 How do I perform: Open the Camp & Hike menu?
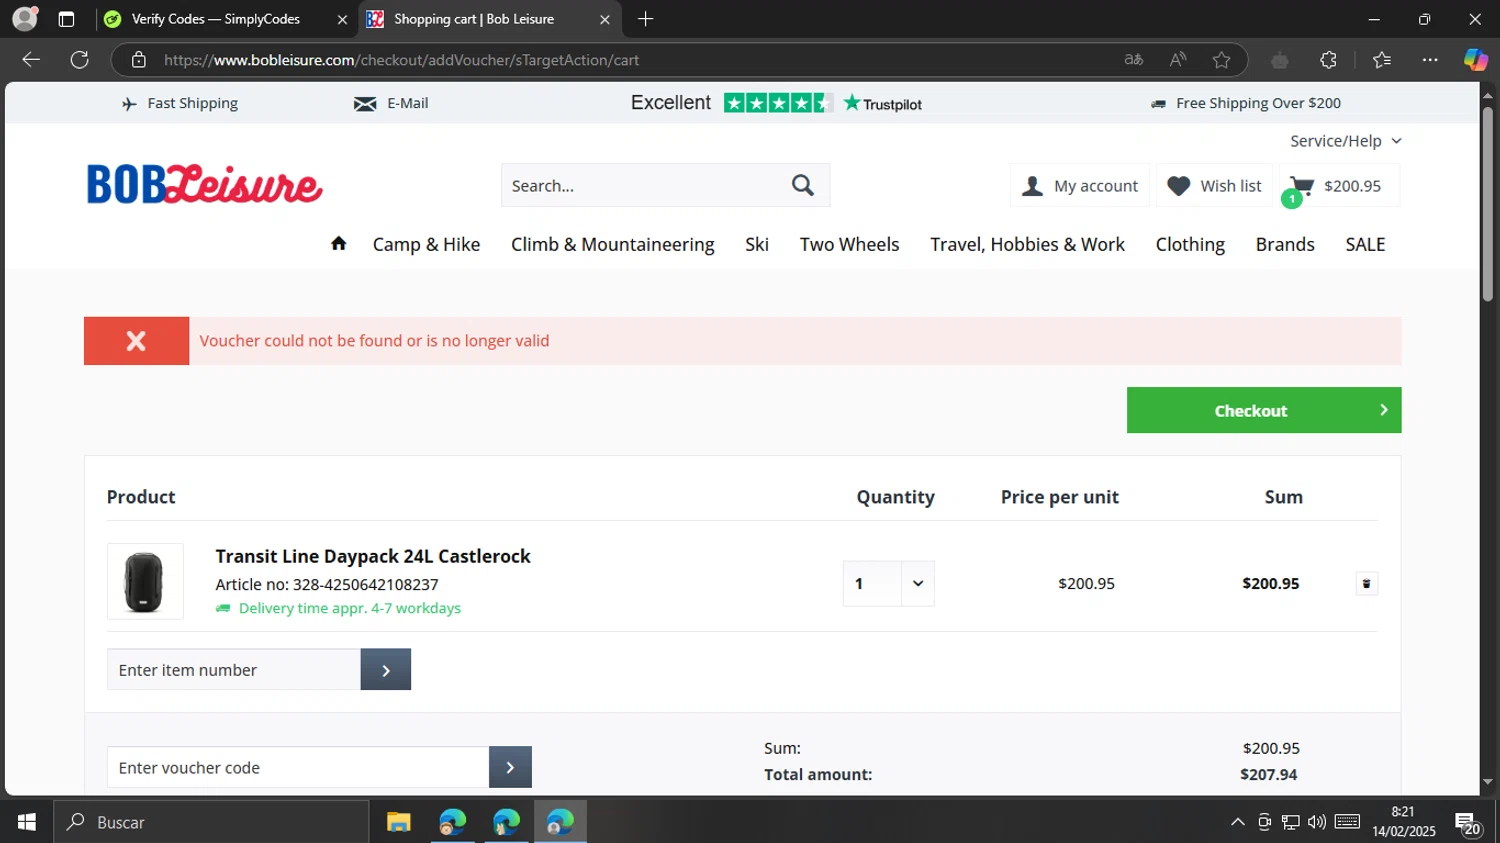426,245
